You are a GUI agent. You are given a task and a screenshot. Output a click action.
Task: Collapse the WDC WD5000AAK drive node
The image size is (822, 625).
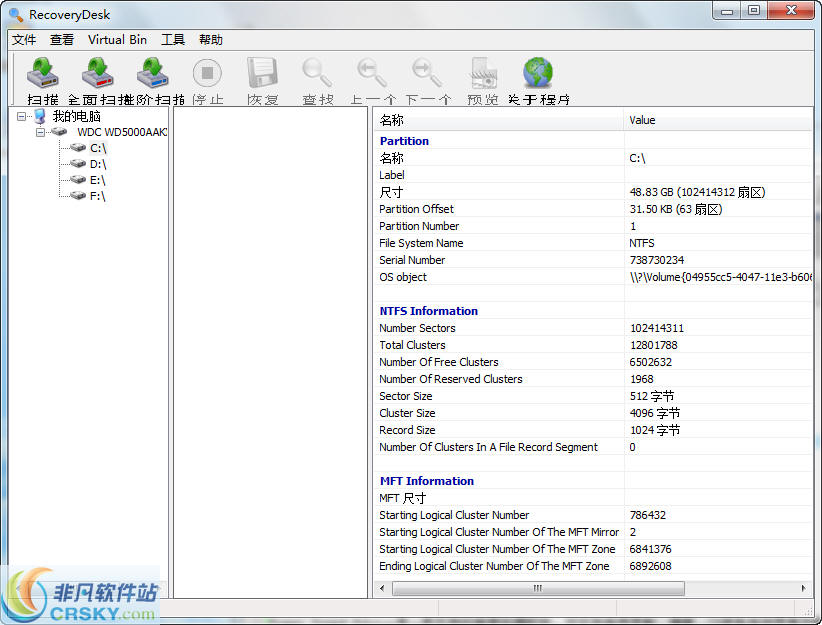point(41,131)
